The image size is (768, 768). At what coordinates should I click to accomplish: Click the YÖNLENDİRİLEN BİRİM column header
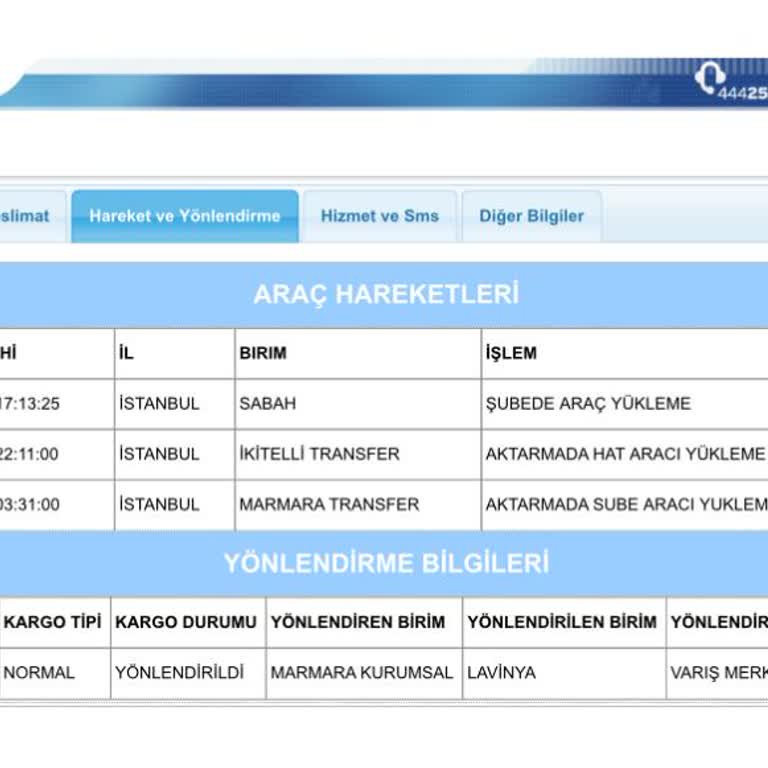[x=564, y=622]
